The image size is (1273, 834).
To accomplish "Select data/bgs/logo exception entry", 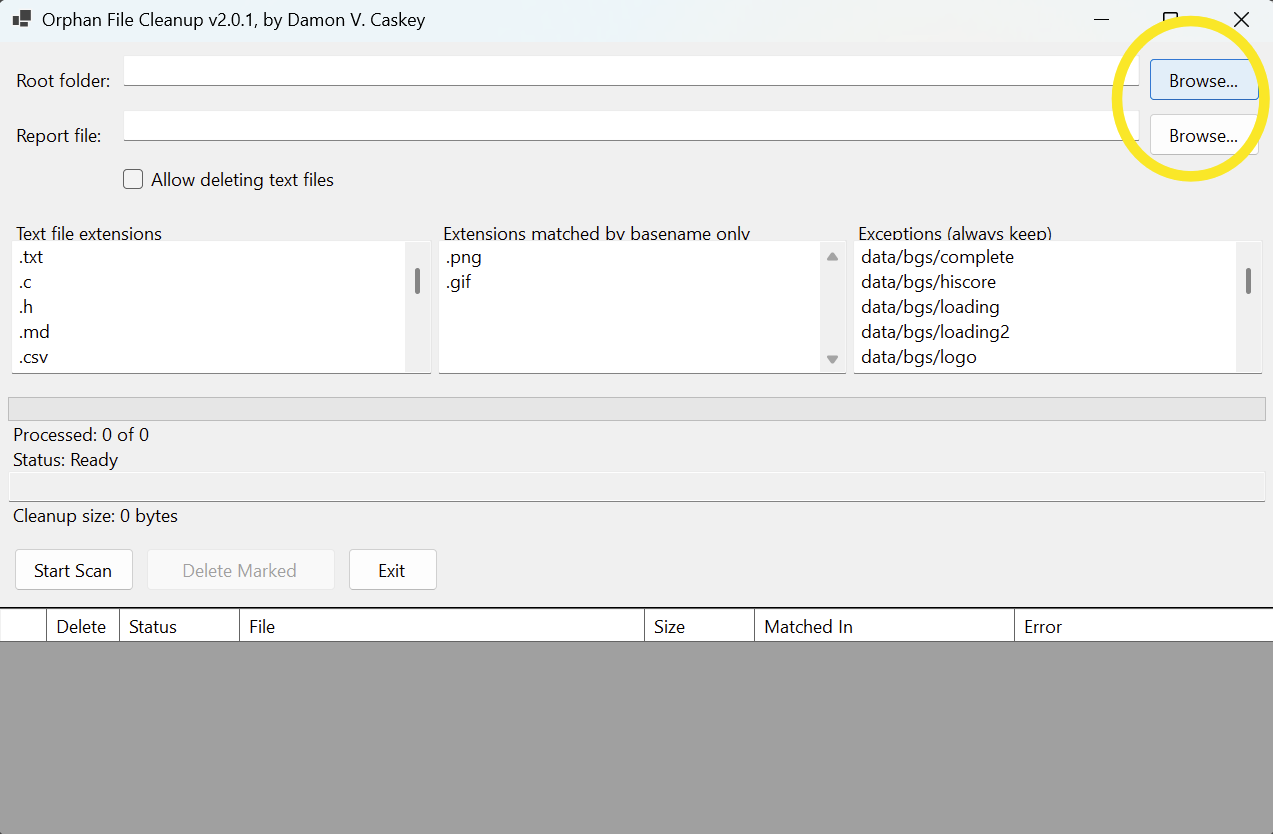I will click(x=918, y=357).
